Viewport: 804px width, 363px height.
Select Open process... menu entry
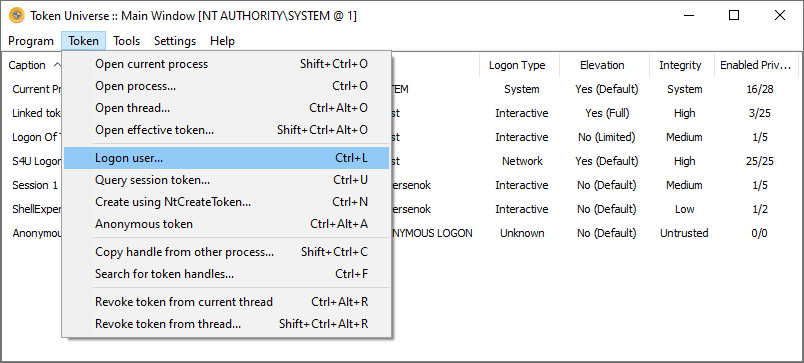[x=227, y=86]
